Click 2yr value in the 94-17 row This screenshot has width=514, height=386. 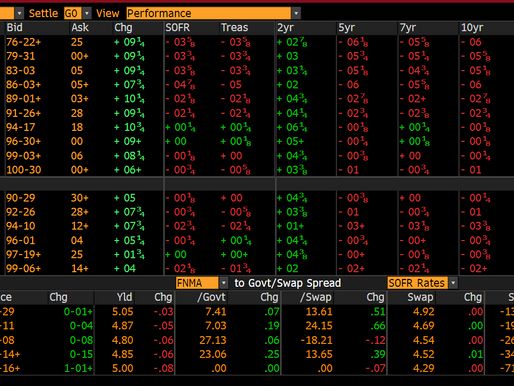tap(292, 127)
